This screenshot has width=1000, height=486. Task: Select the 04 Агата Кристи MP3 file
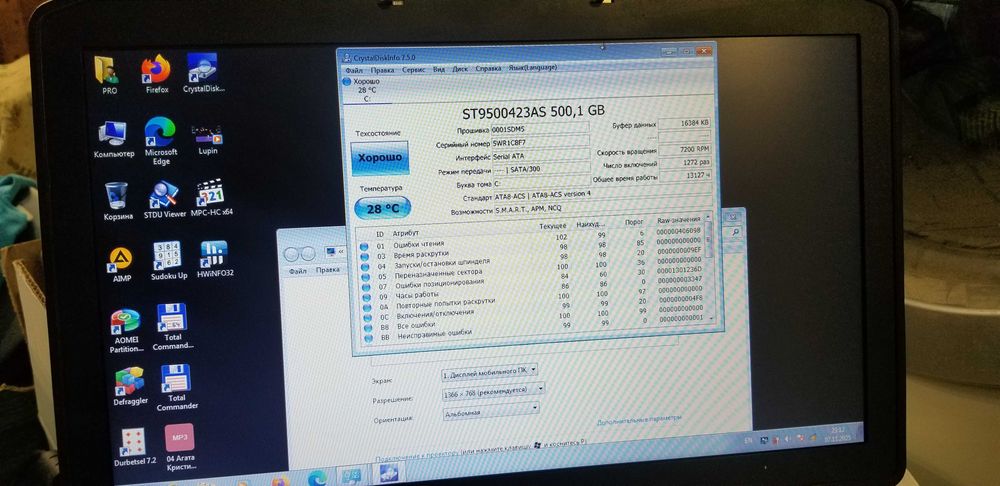coord(180,447)
